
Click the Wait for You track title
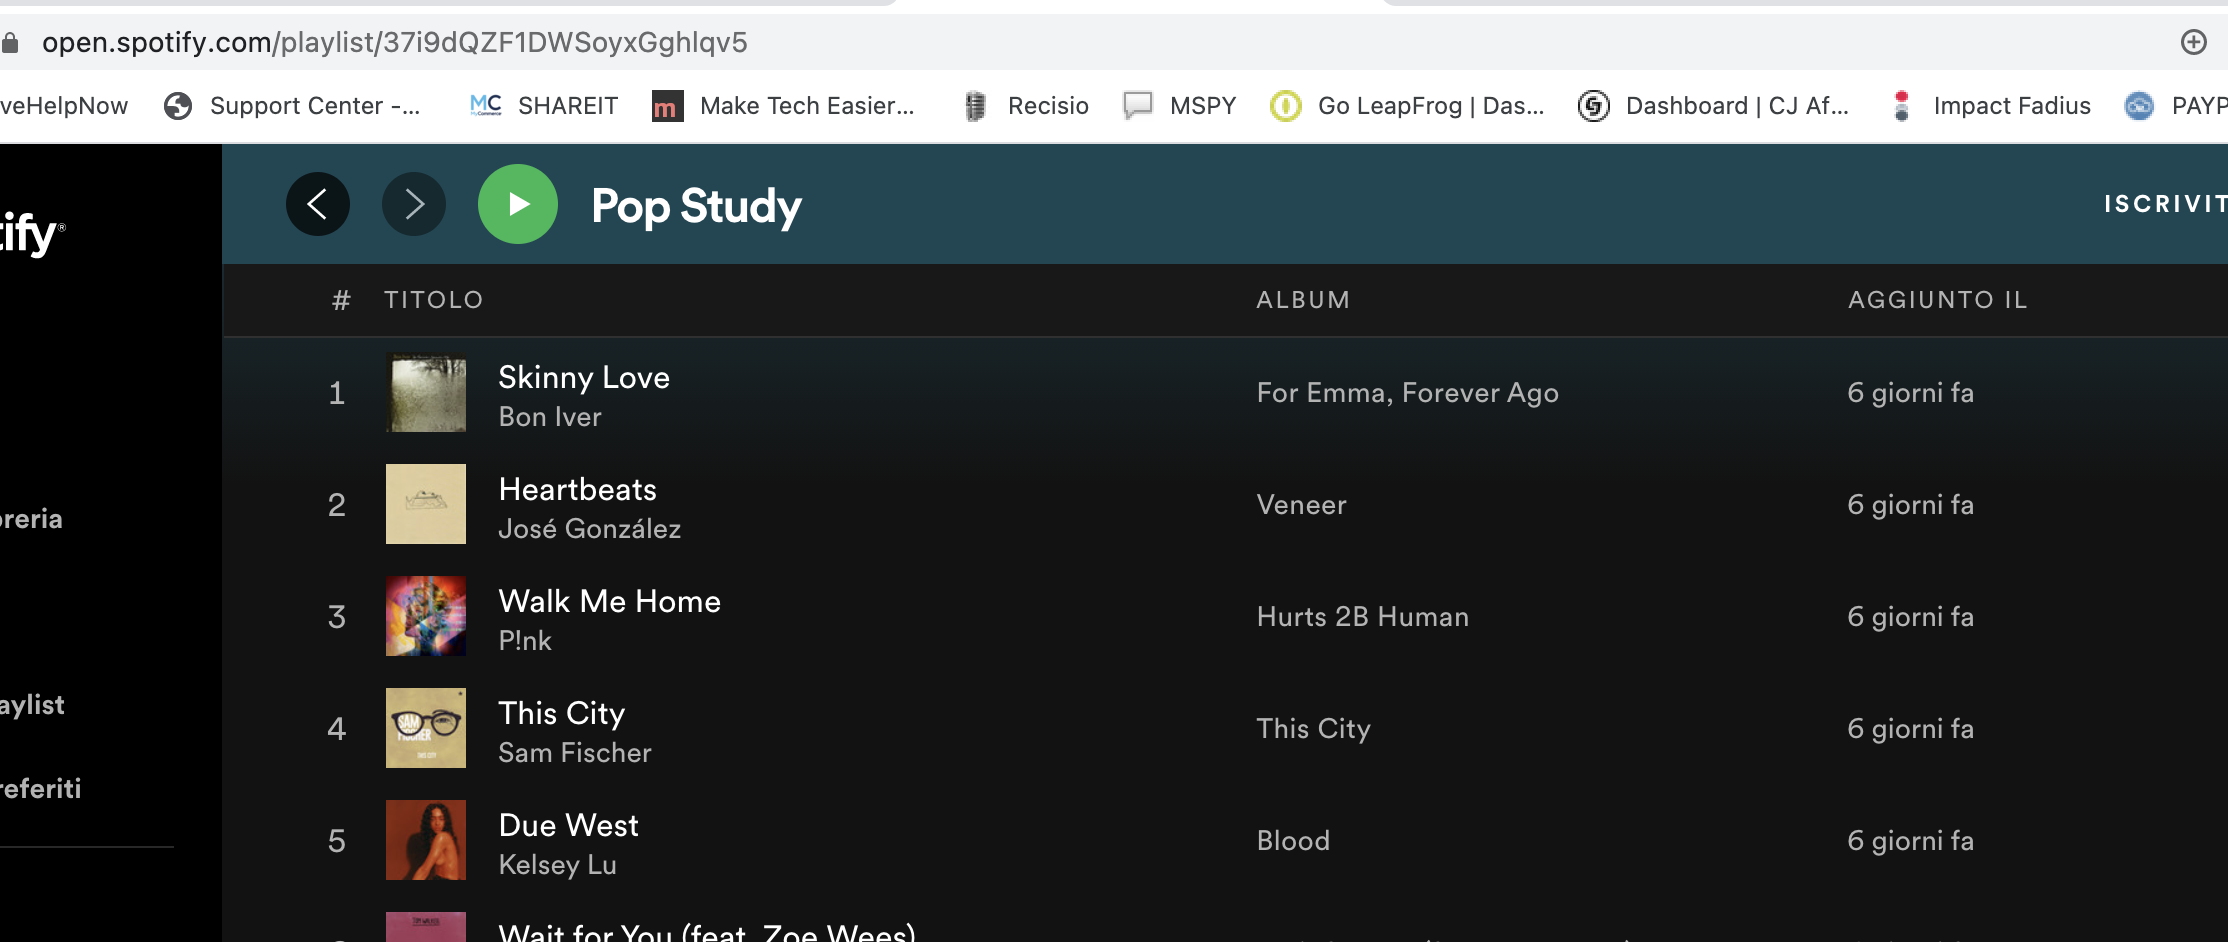click(706, 932)
